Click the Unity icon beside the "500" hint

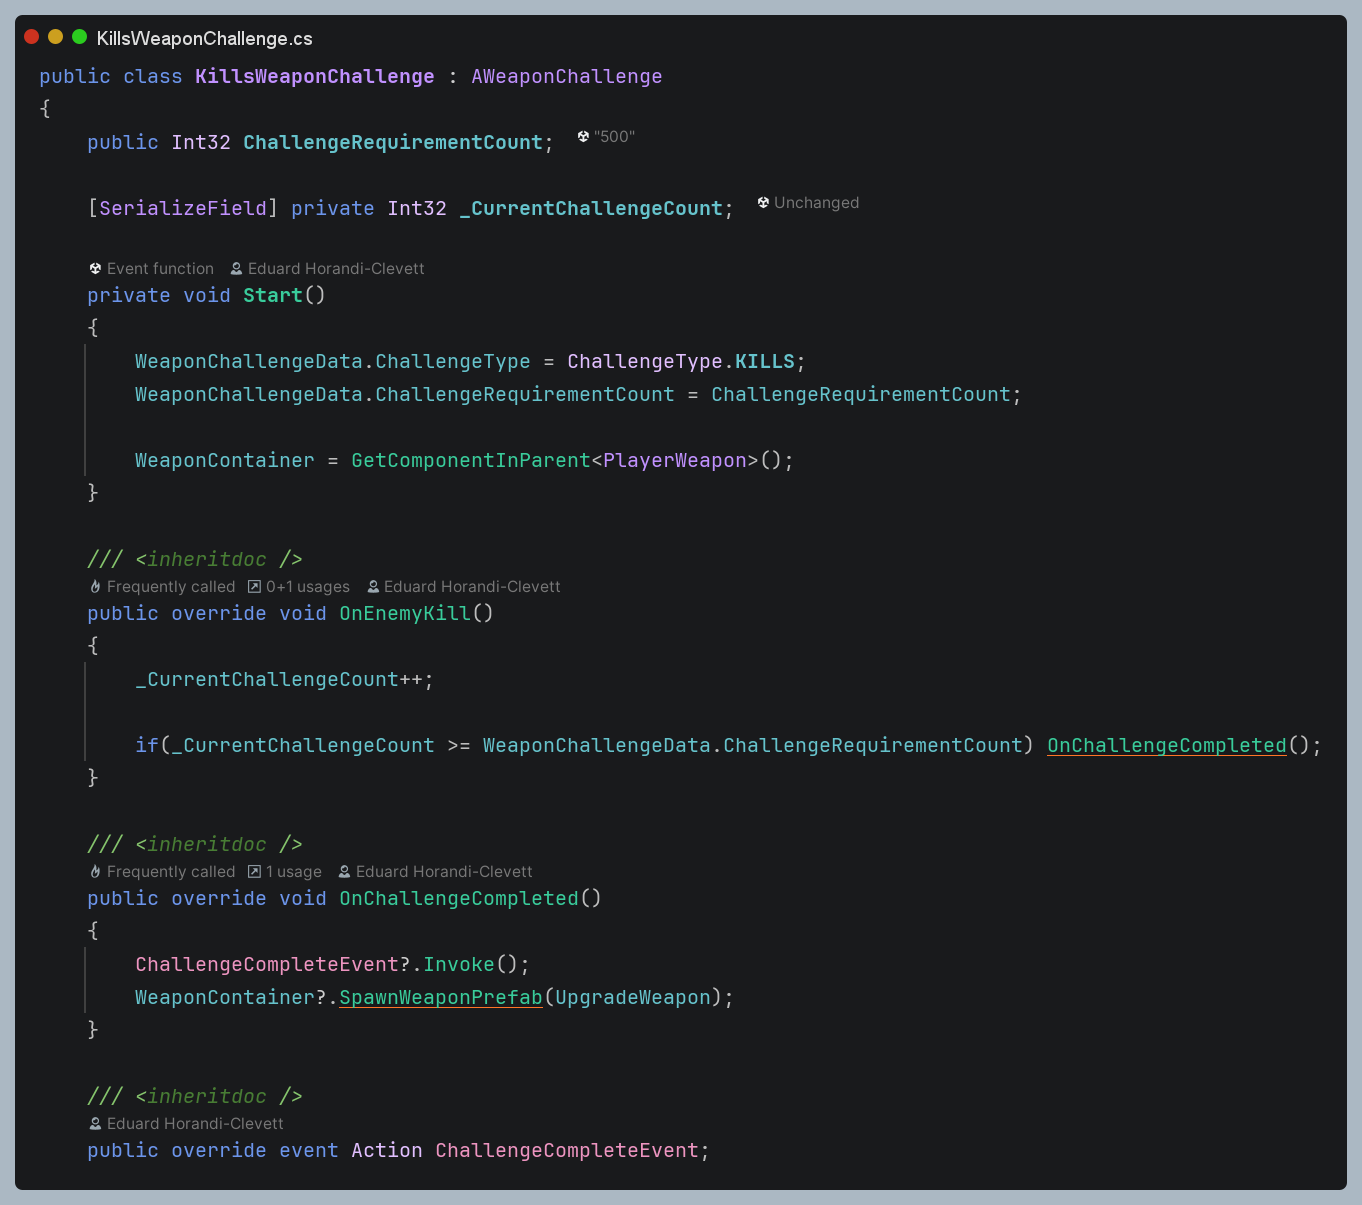click(583, 137)
